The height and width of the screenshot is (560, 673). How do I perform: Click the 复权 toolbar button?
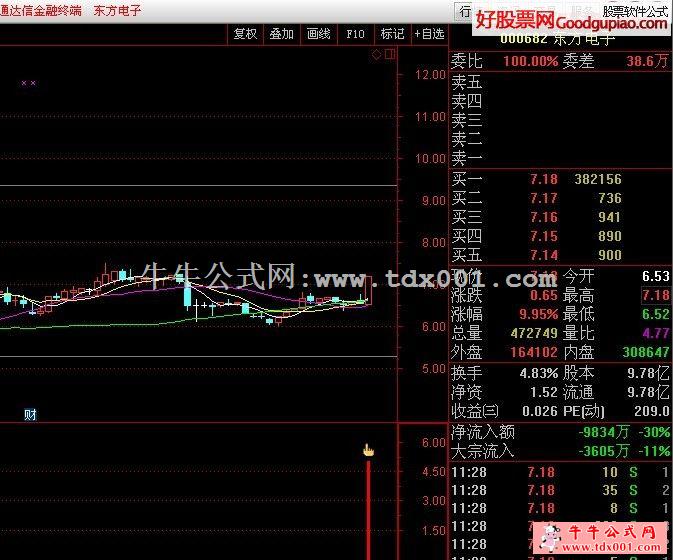(245, 34)
